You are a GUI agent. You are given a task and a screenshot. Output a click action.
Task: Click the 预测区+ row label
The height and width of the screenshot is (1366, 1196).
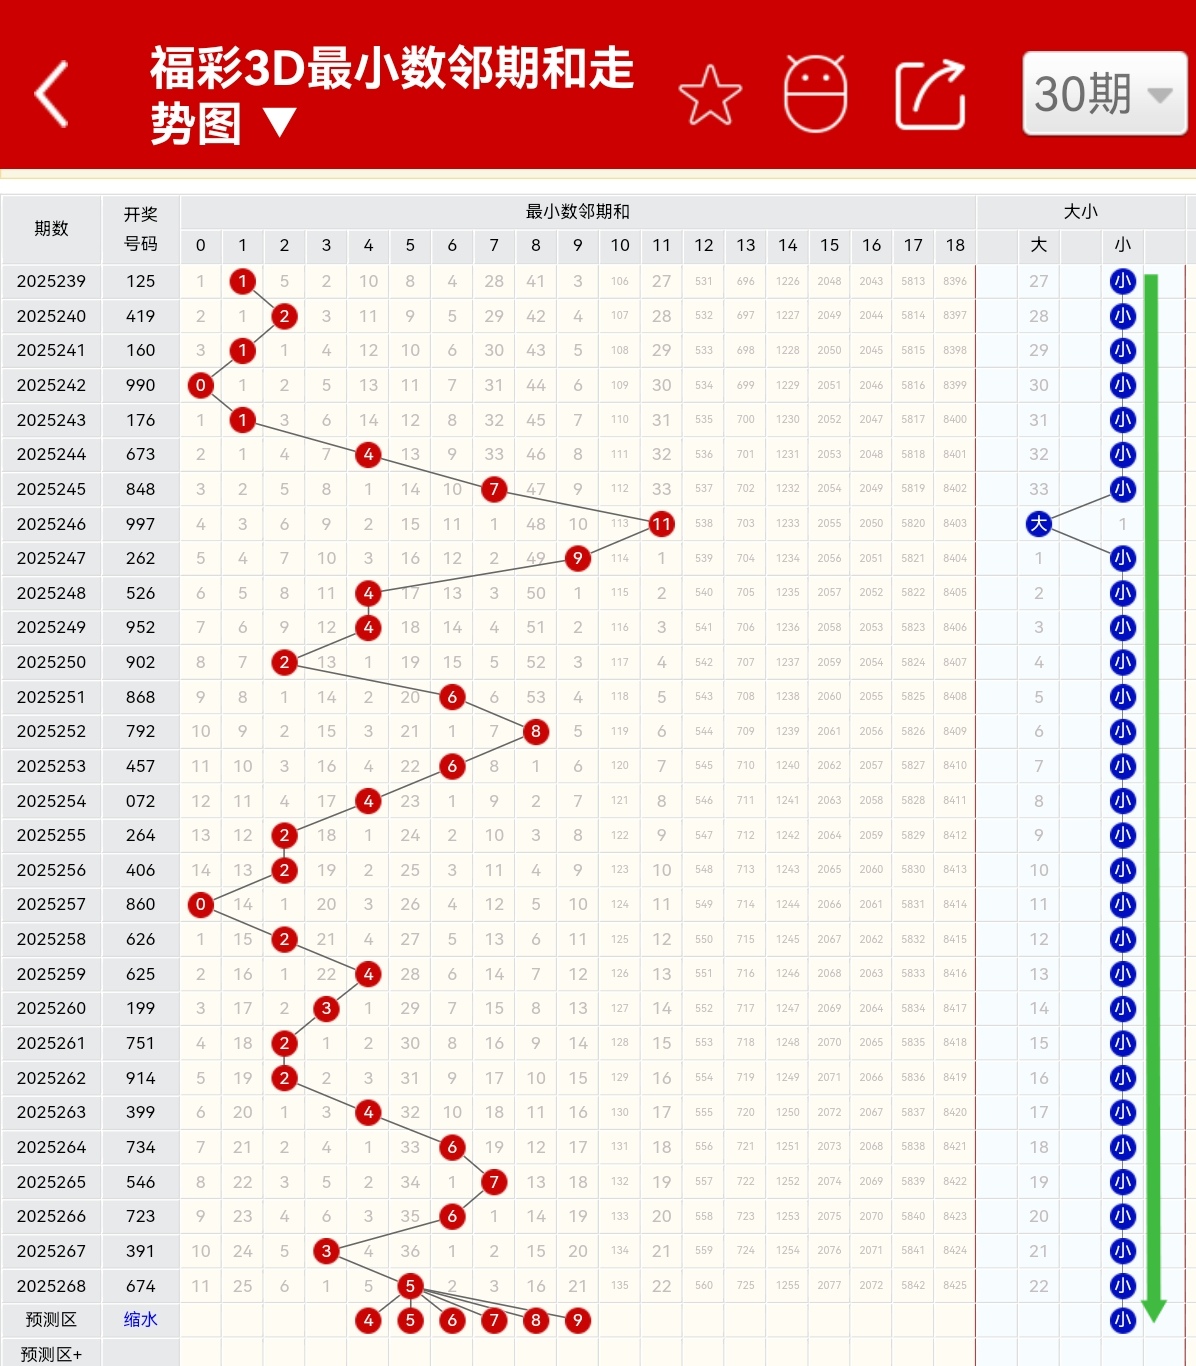[x=51, y=1354]
